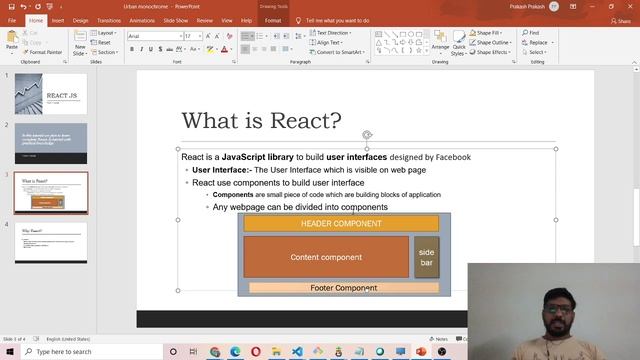Expand the Section dropdown
This screenshot has height=360, width=640.
click(104, 52)
